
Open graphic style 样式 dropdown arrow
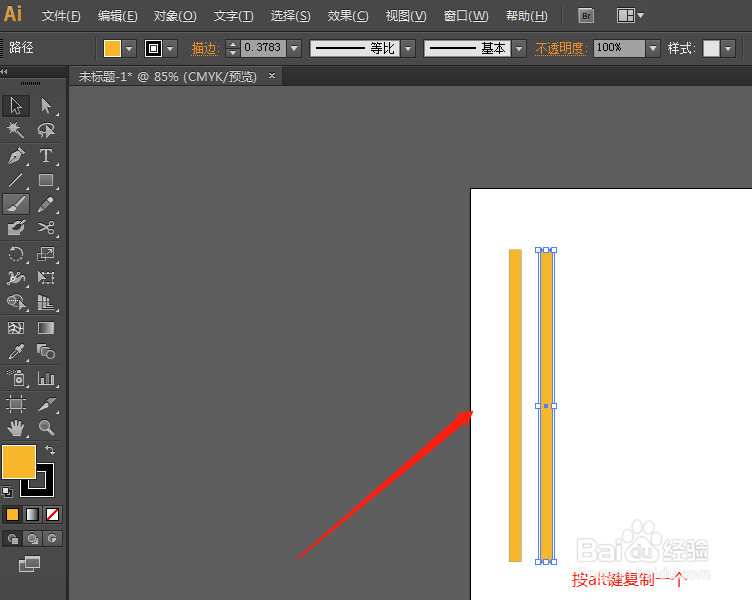click(x=728, y=48)
